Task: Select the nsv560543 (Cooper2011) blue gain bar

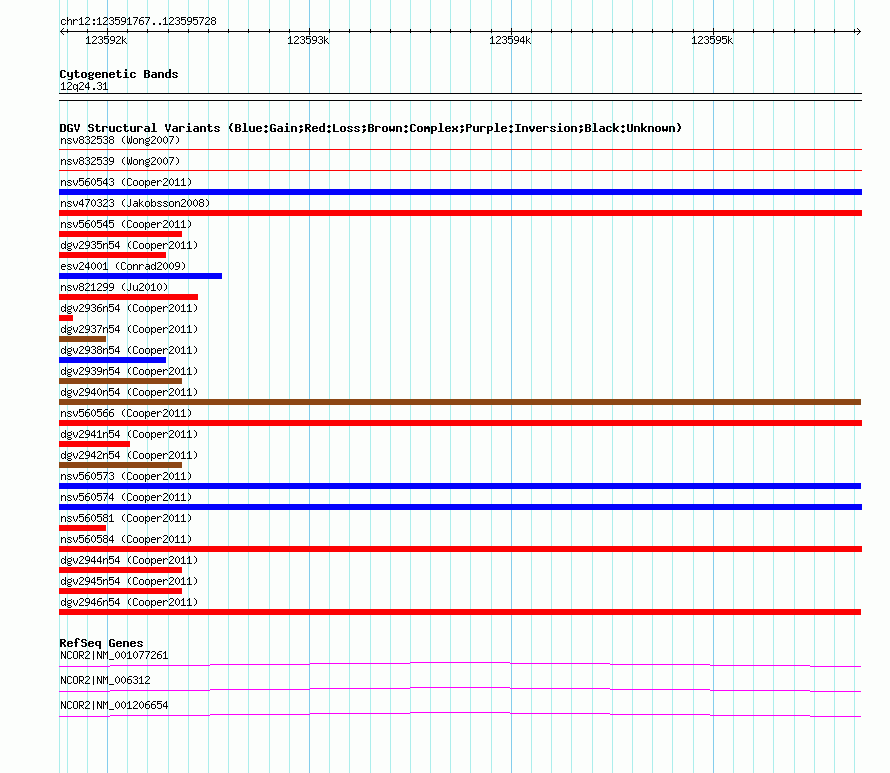Action: point(460,192)
